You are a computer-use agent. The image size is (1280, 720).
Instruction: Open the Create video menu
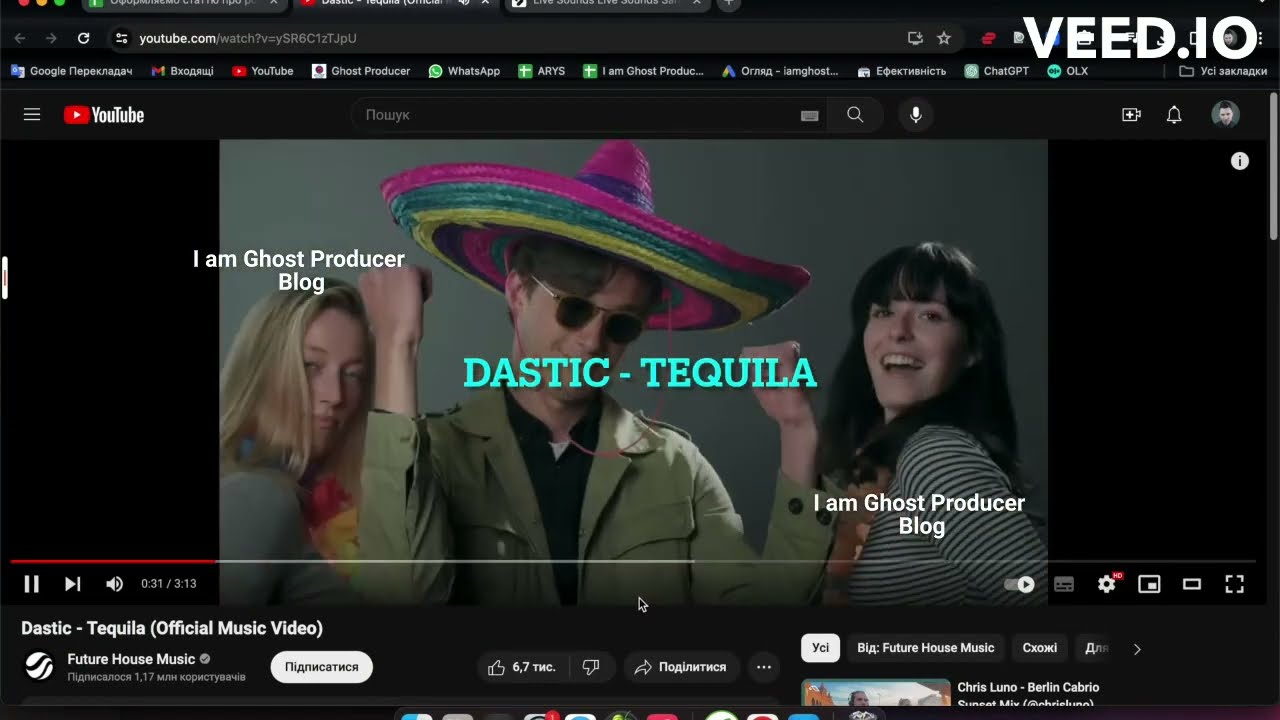click(x=1131, y=115)
